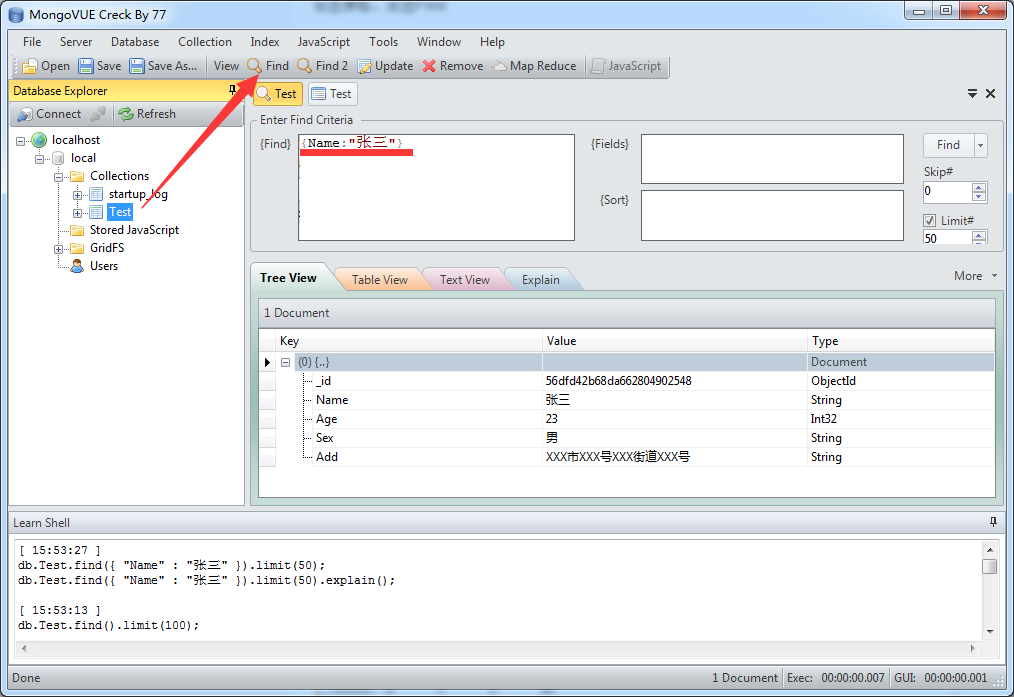The image size is (1014, 697).
Task: Expand the startup_log collection node
Action: coord(78,194)
